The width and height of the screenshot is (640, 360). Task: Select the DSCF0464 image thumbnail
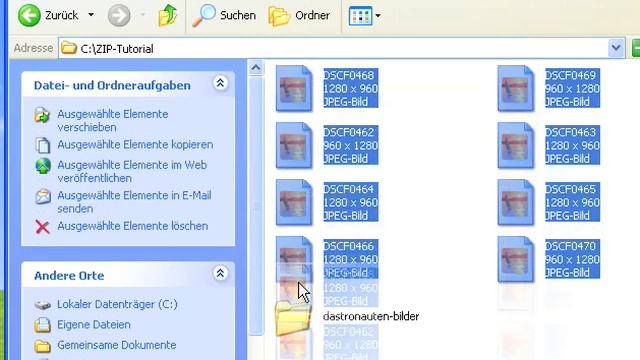(294, 203)
